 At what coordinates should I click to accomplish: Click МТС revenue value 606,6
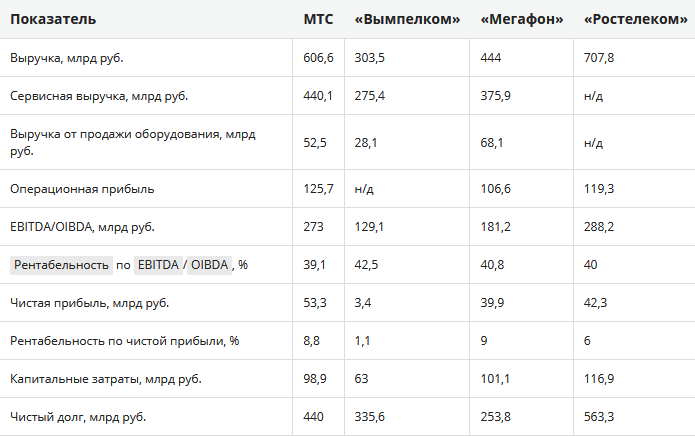pyautogui.click(x=318, y=58)
